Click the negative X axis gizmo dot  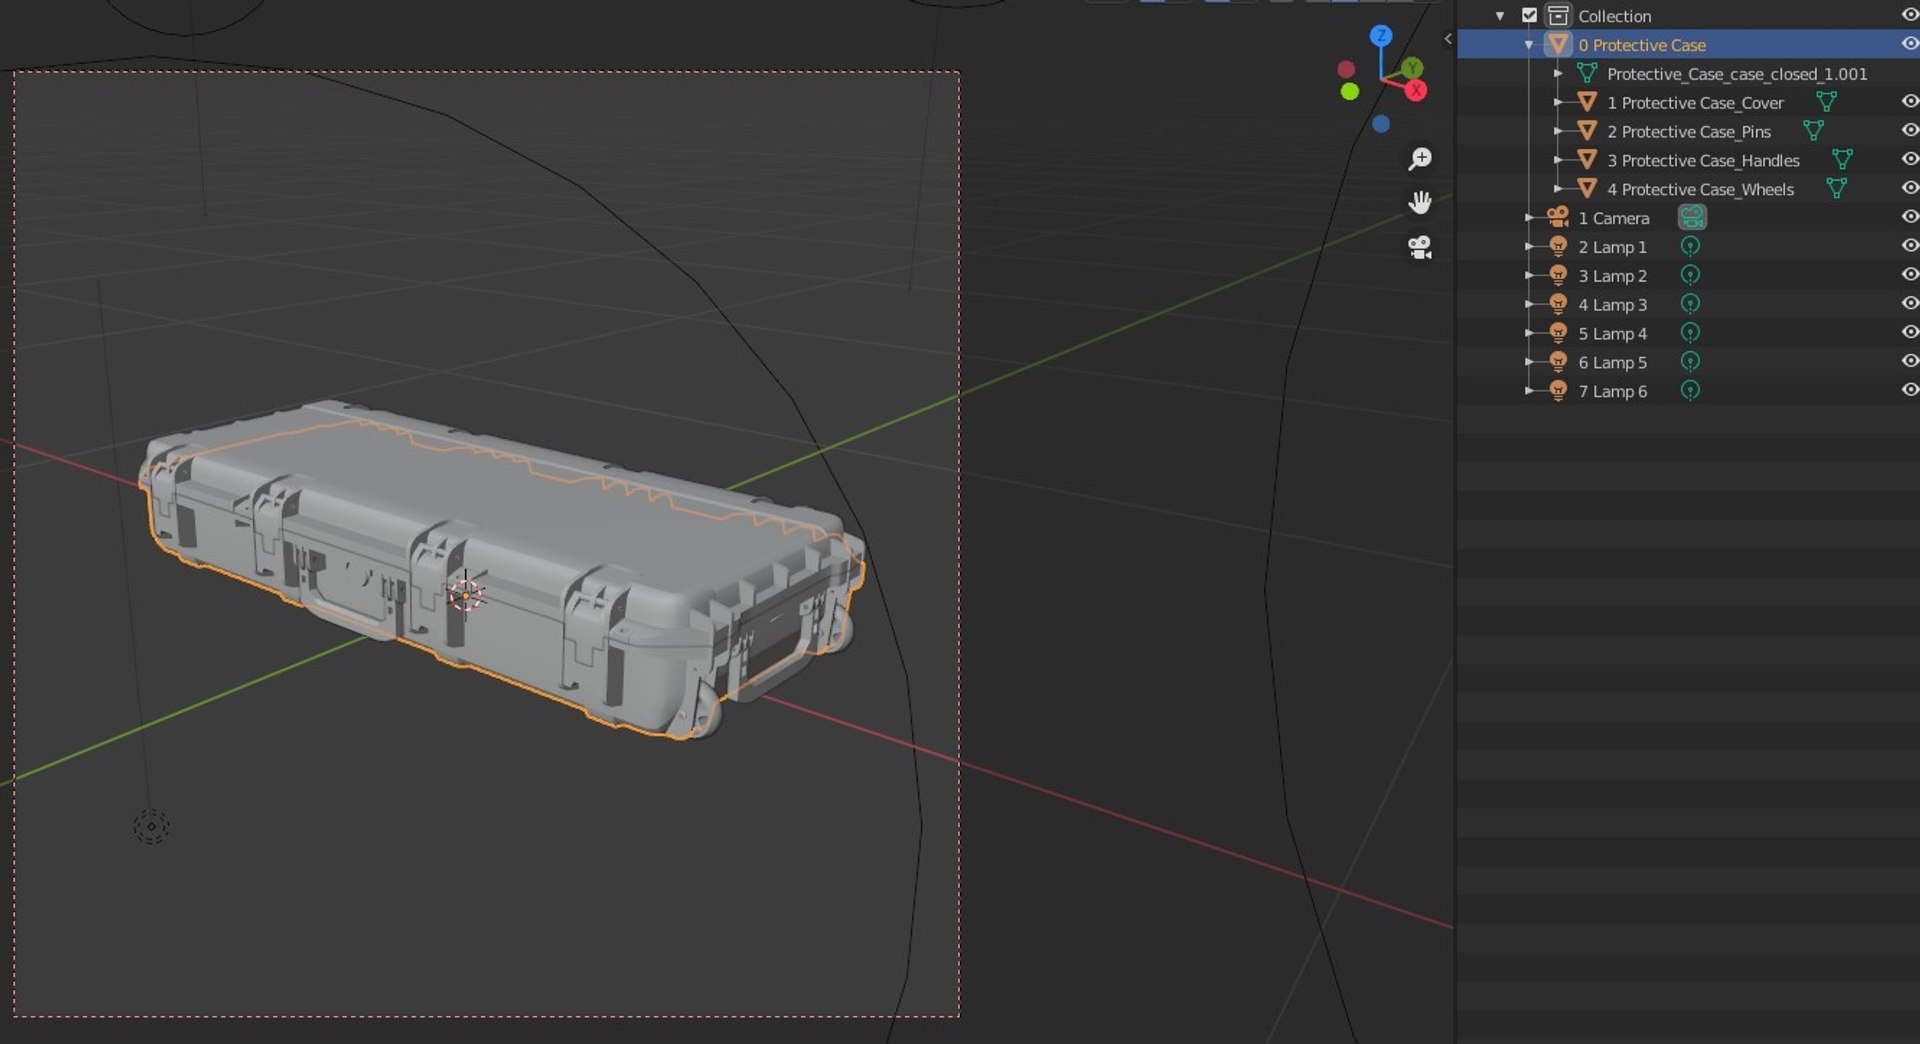(1346, 69)
